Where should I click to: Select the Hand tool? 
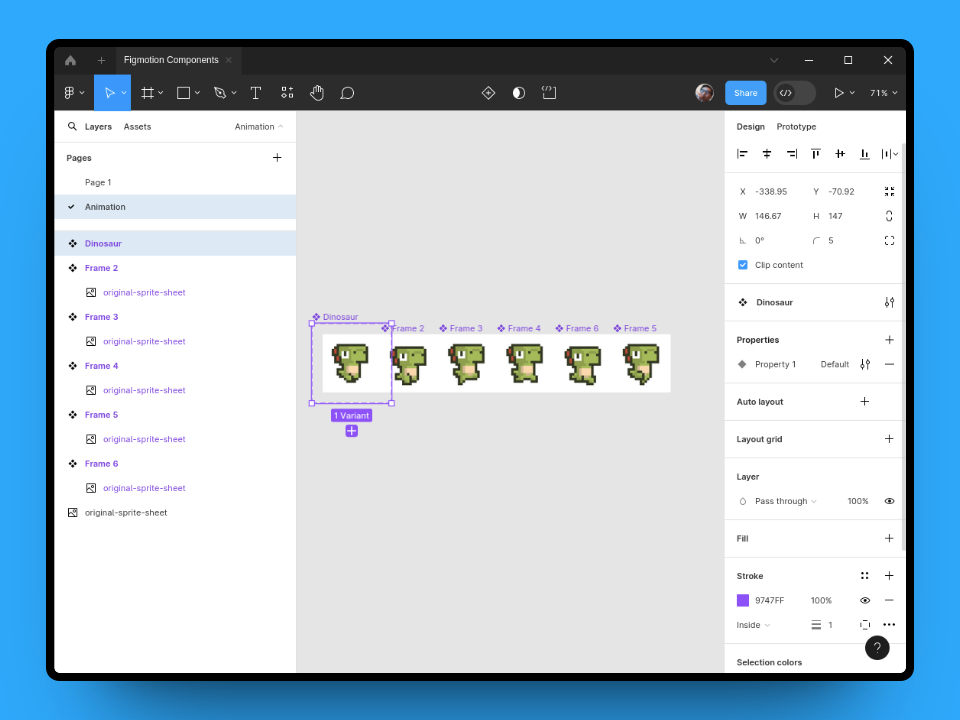click(x=317, y=92)
